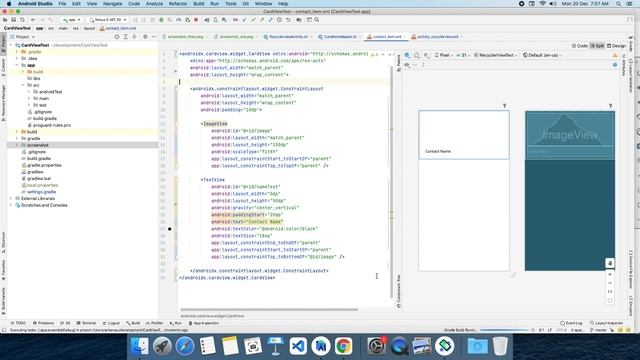640x360 pixels.
Task: Expand the External Libraries tree node
Action: tap(11, 198)
